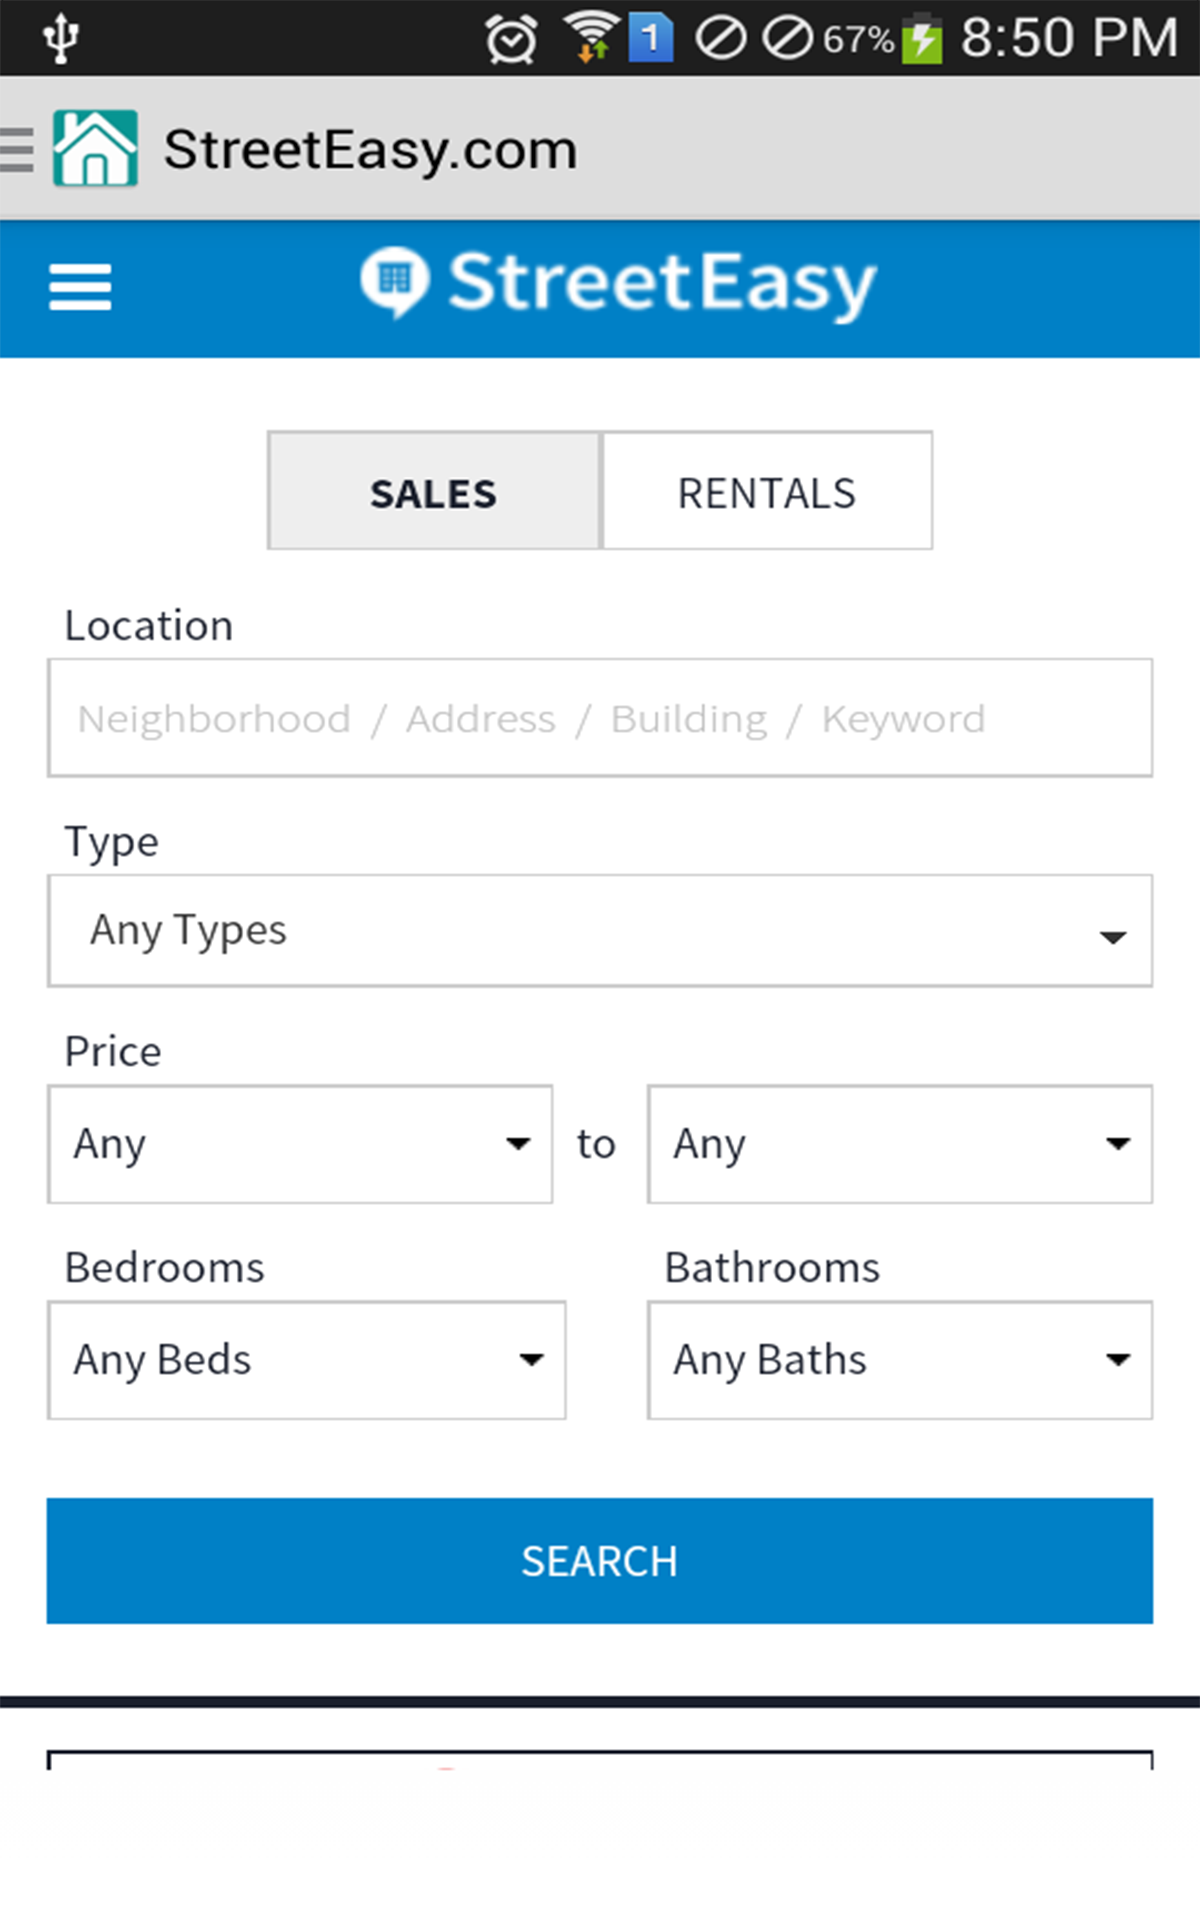Expand the Any Baths dropdown
The image size is (1200, 1920).
[900, 1360]
